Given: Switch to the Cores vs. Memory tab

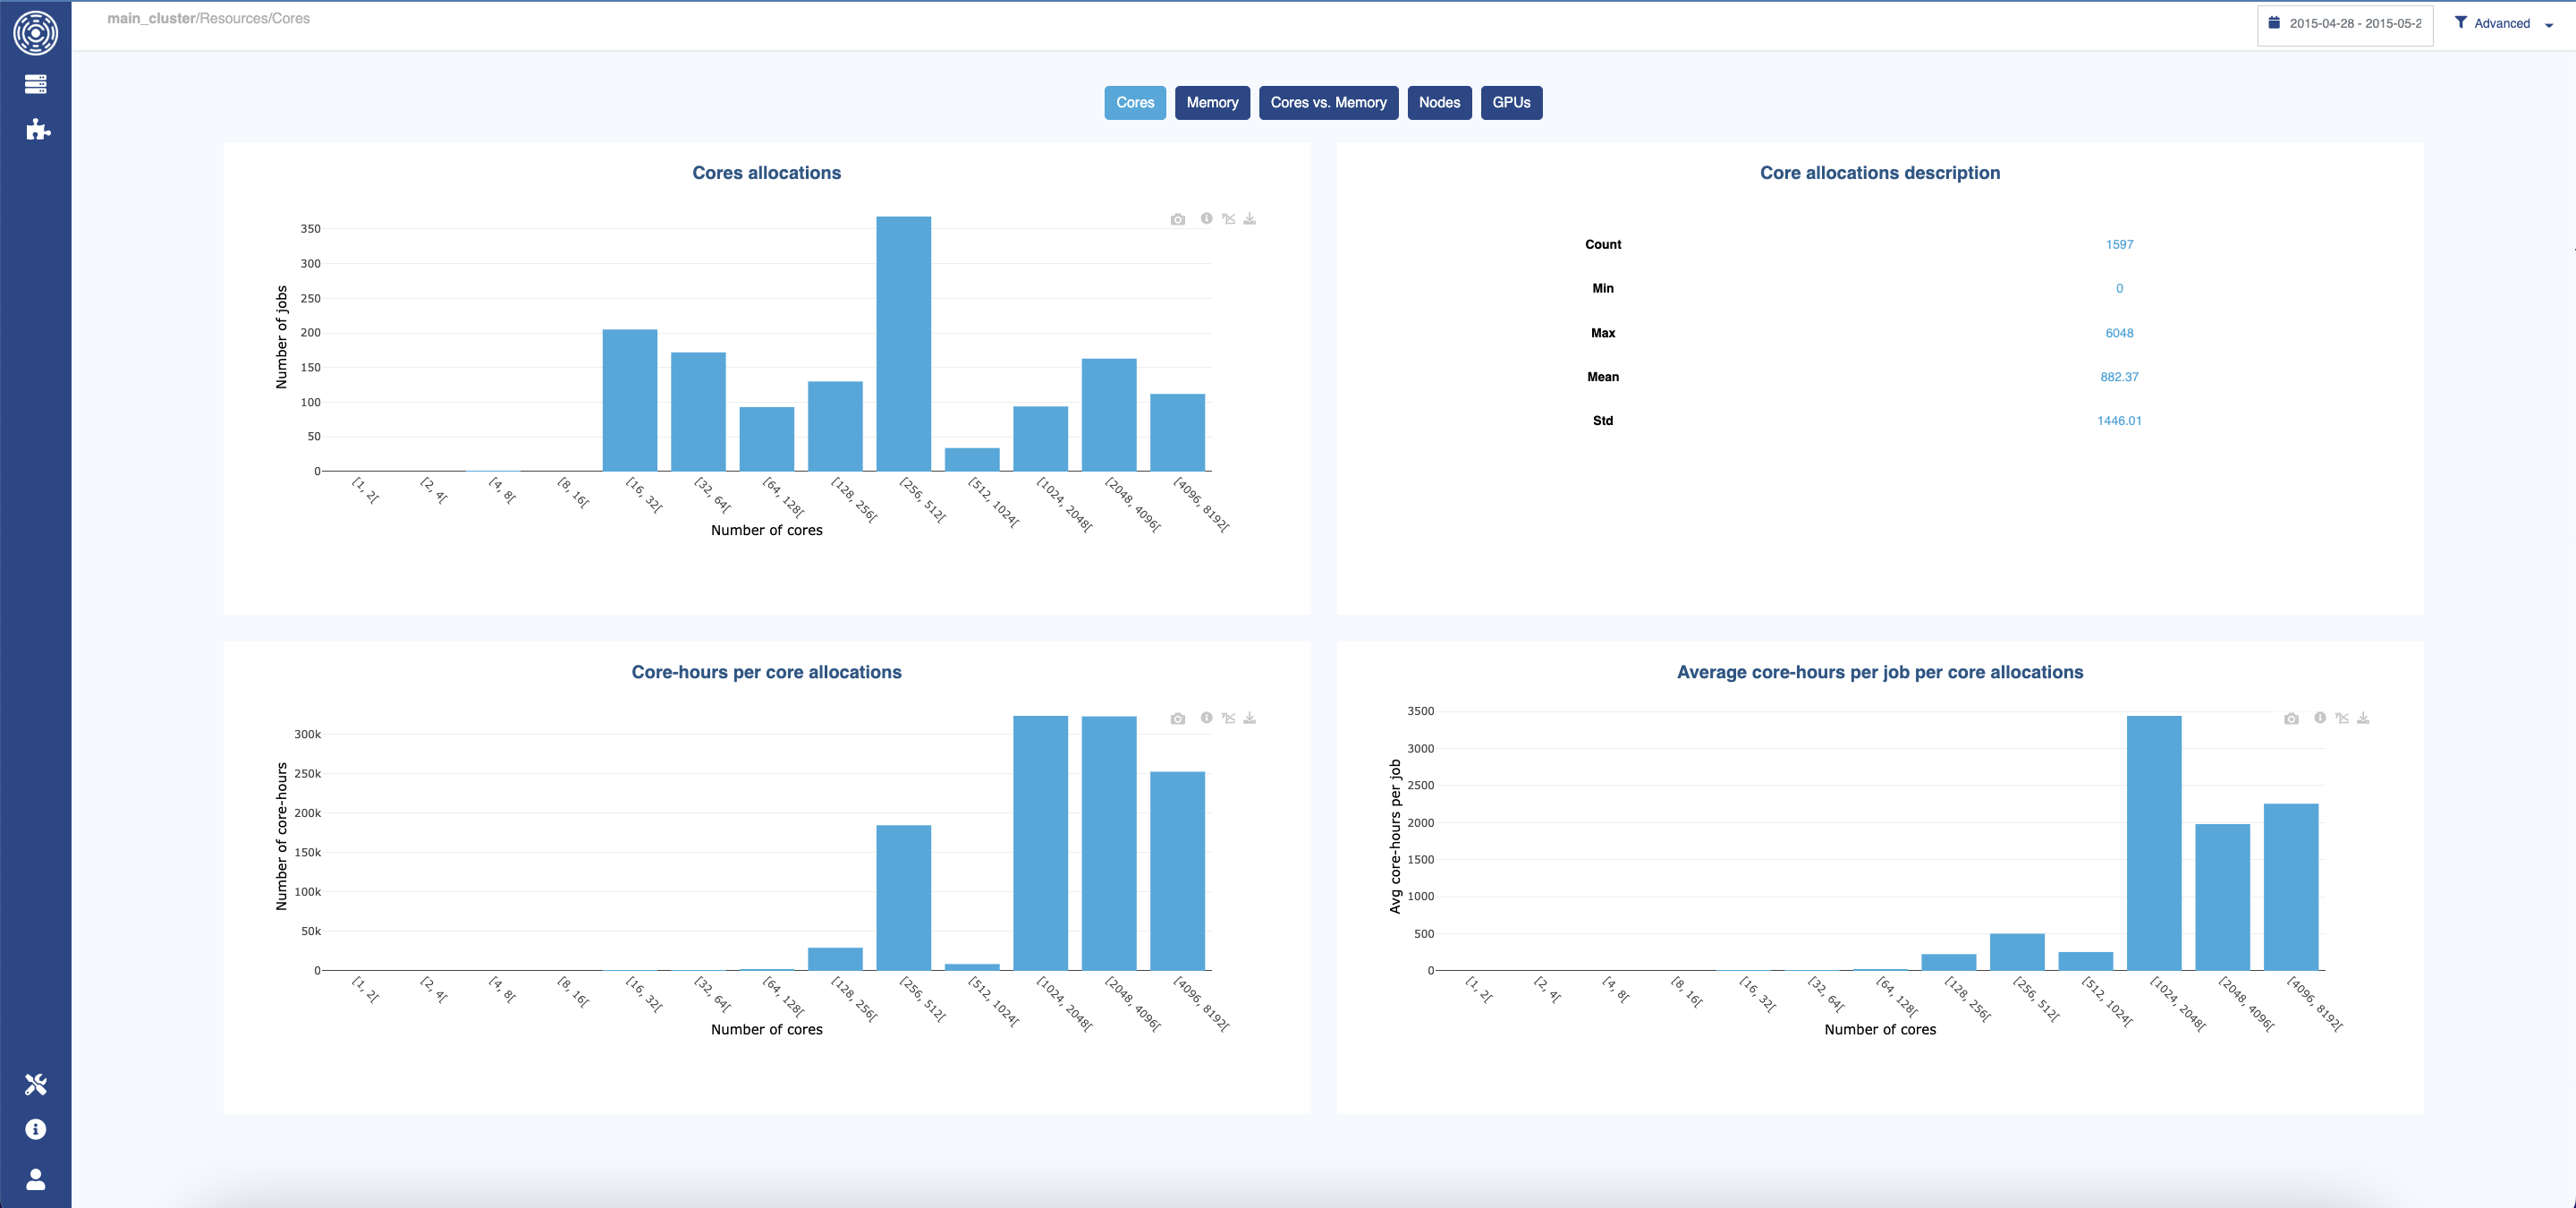Looking at the screenshot, I should pyautogui.click(x=1328, y=102).
